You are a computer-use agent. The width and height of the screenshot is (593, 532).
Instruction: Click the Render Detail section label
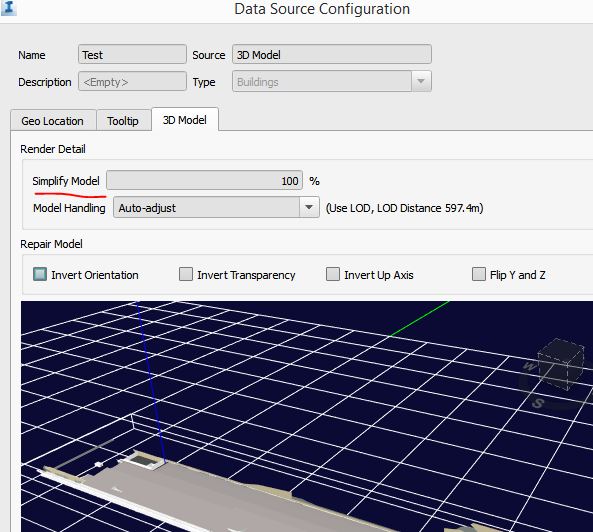click(53, 149)
